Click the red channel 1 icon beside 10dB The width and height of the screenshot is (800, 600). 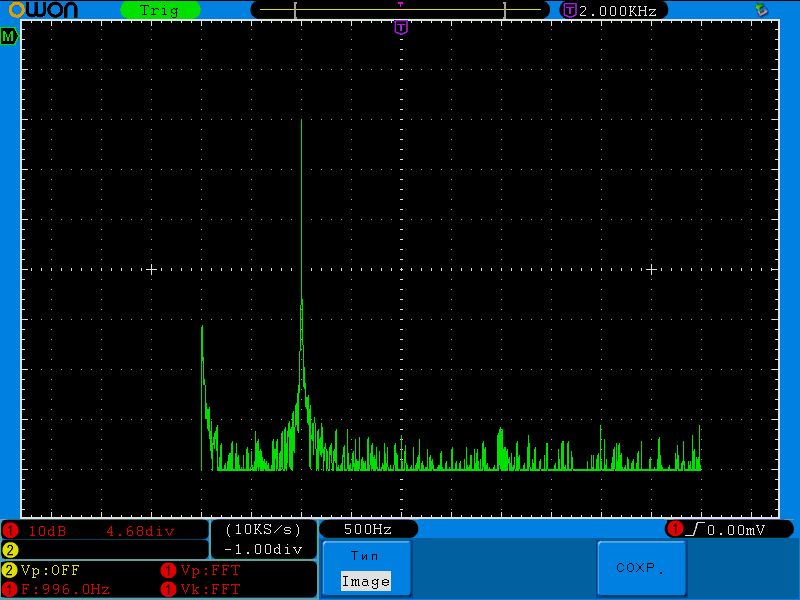click(10, 531)
